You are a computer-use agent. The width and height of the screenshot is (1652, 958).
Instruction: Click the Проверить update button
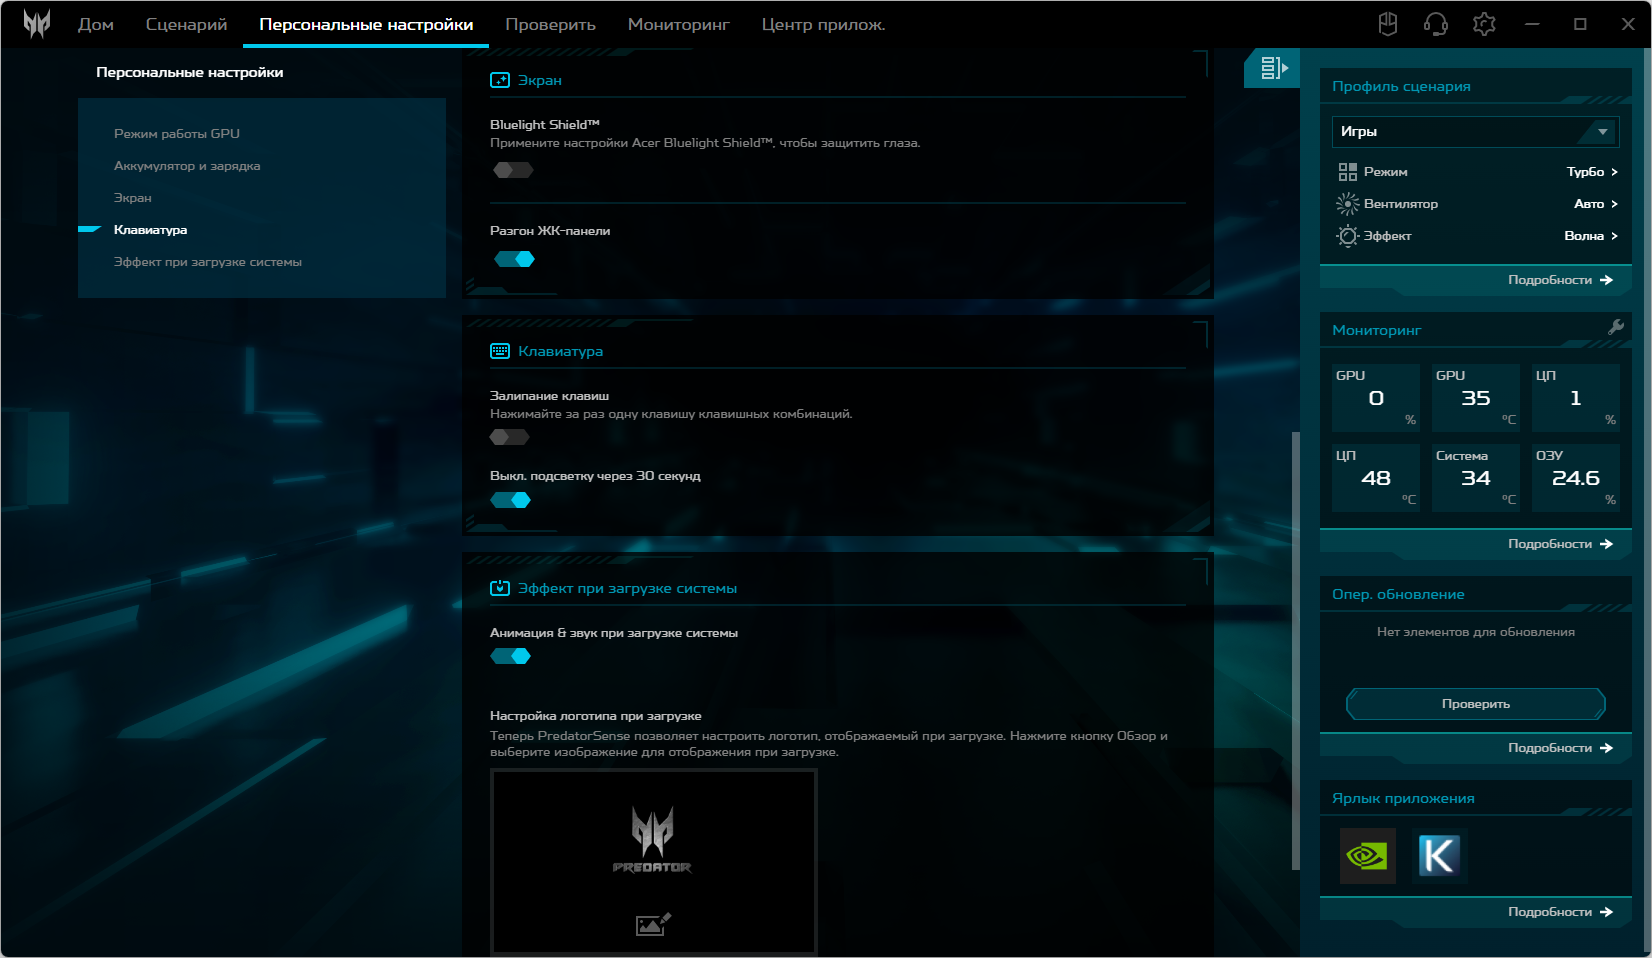coord(1476,704)
